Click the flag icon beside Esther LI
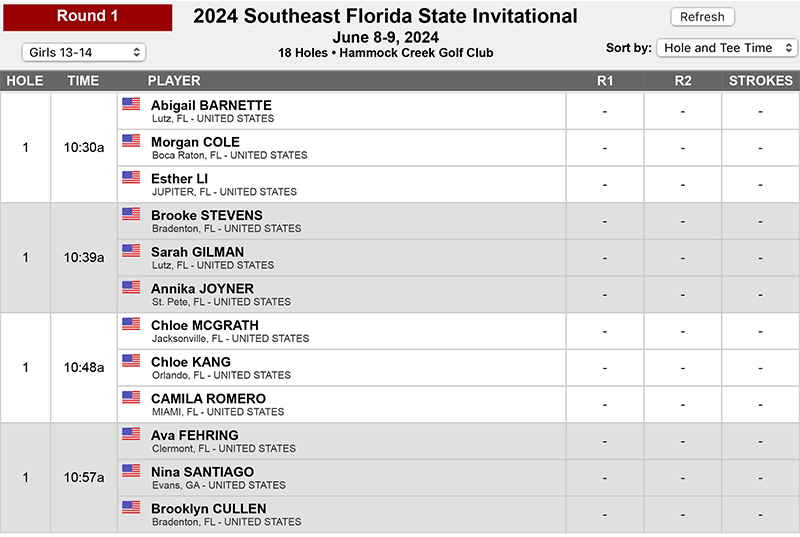 (x=131, y=177)
